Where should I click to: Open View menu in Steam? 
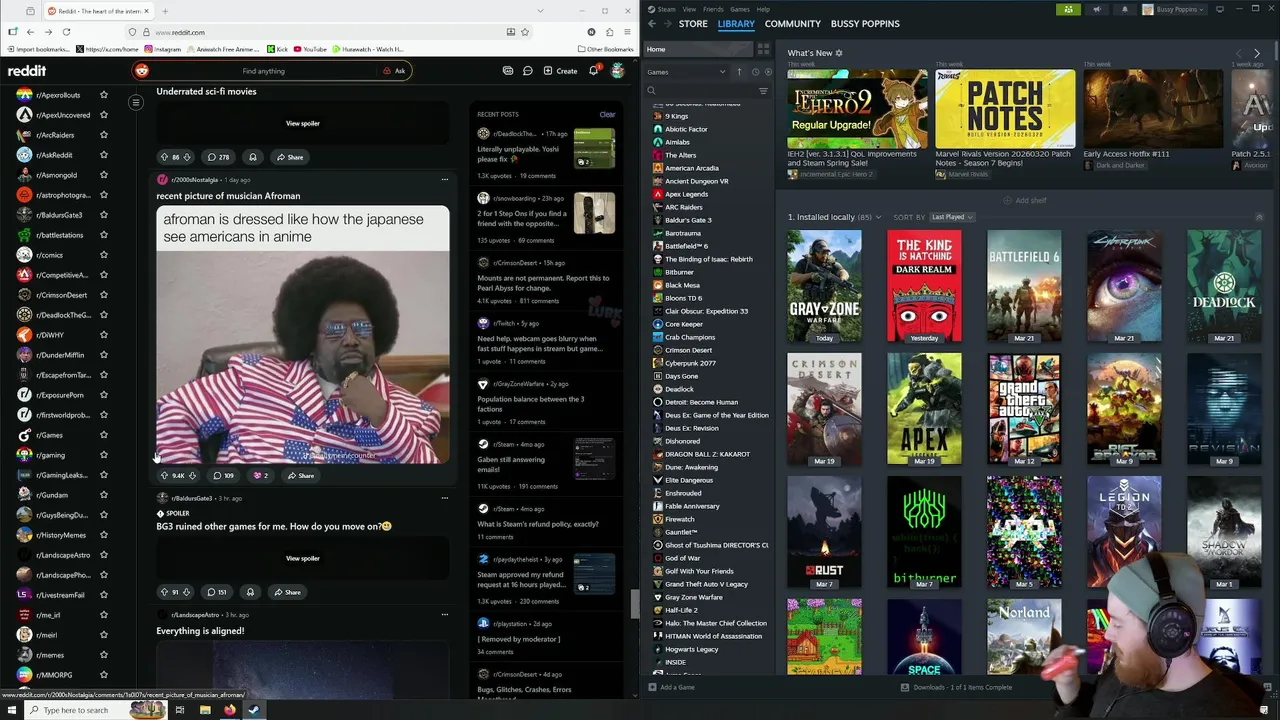689,9
